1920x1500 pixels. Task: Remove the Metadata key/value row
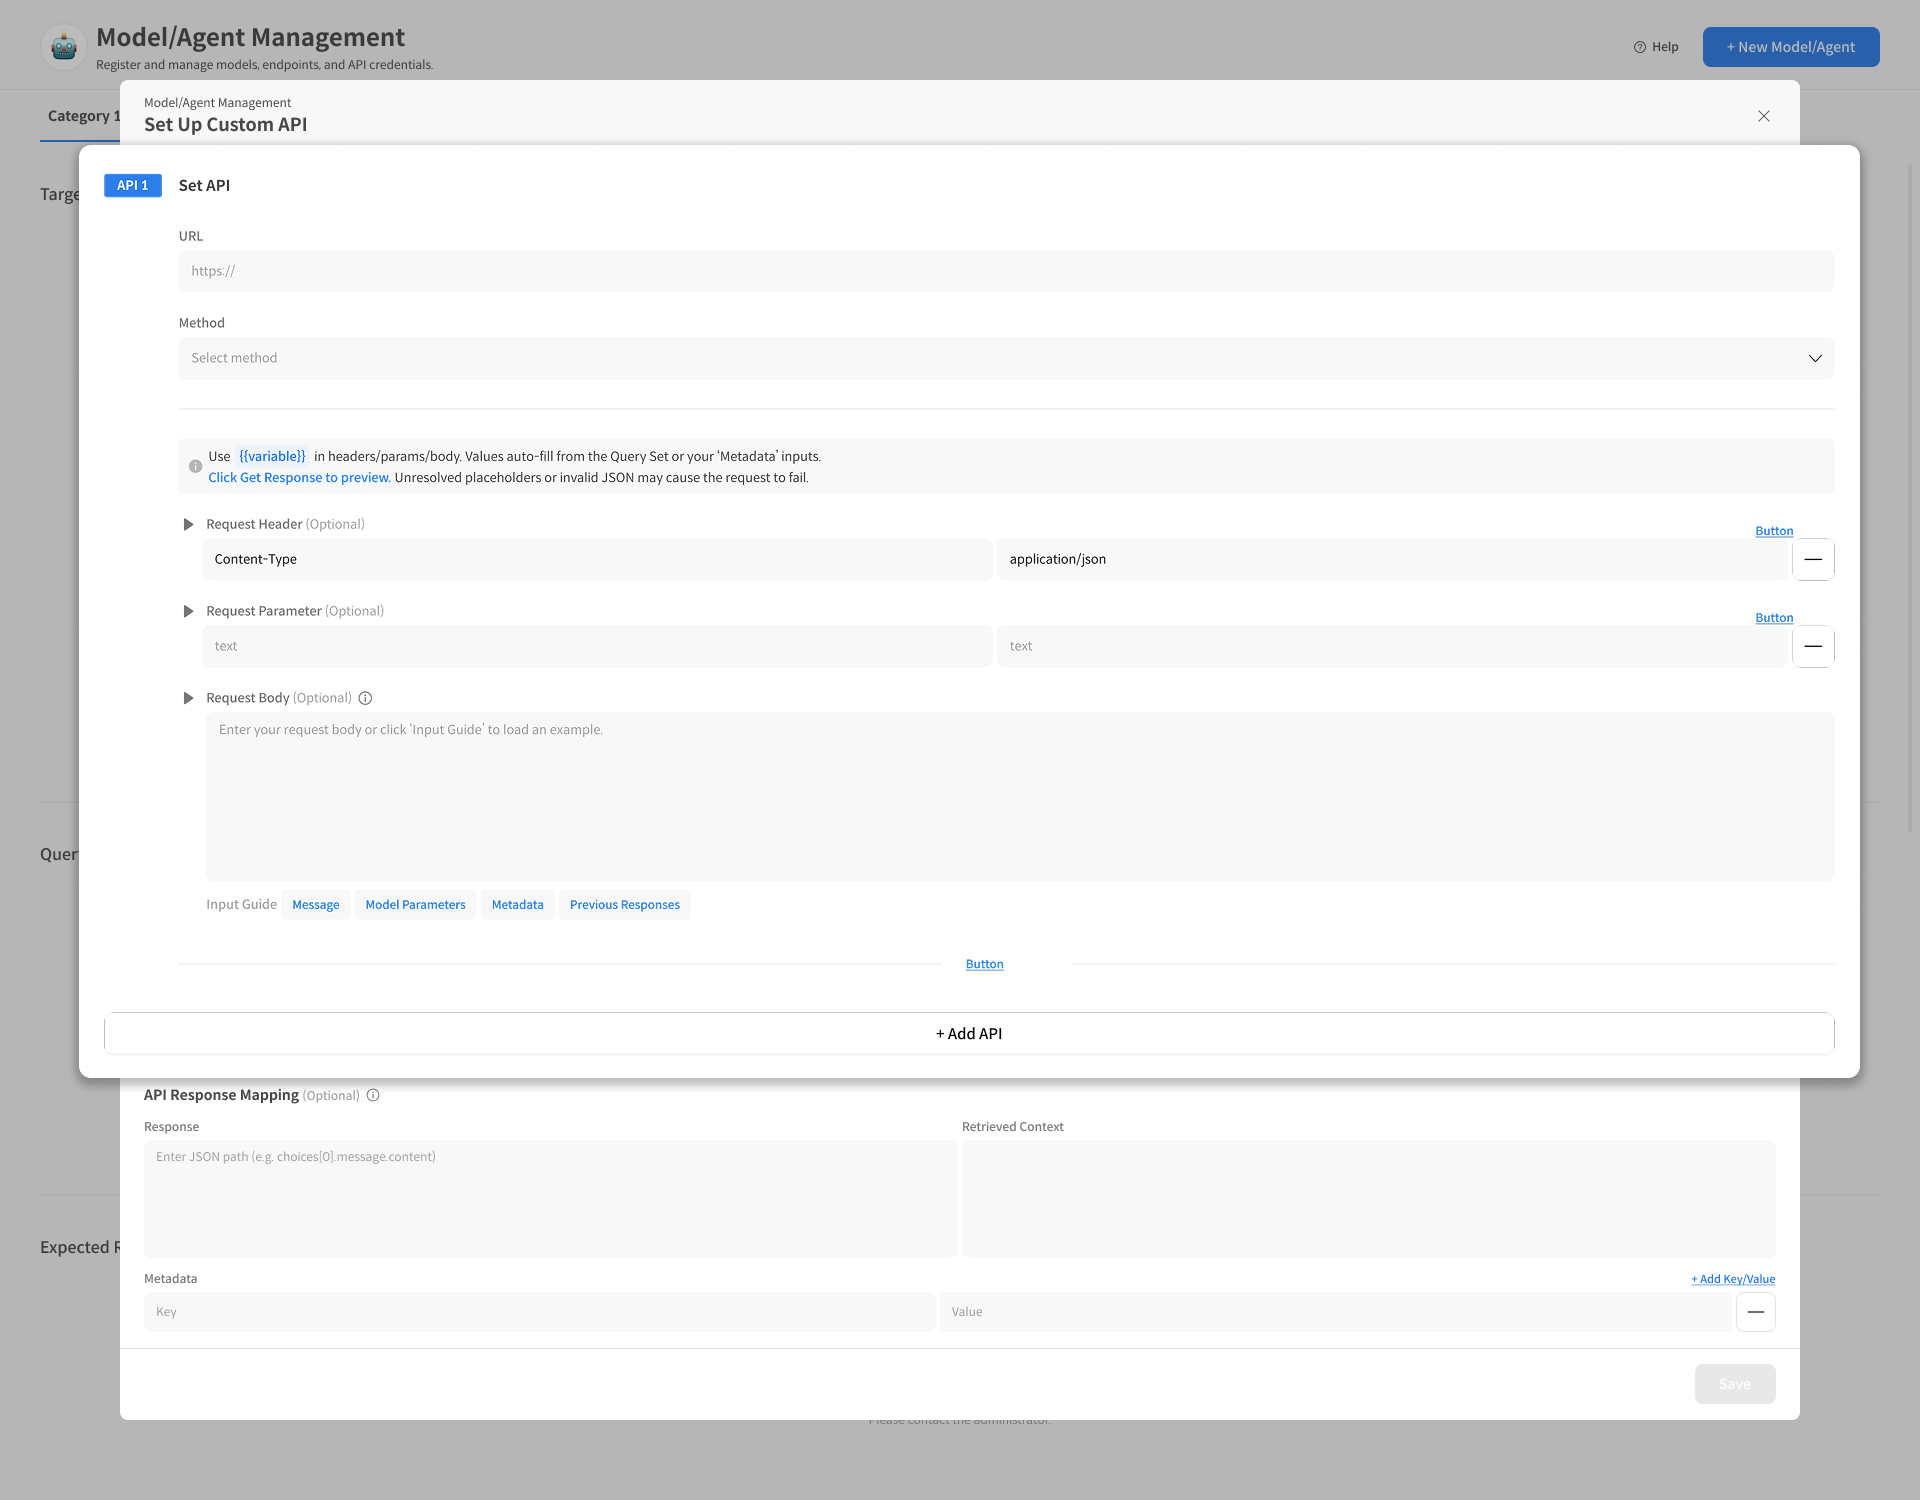click(x=1755, y=1311)
